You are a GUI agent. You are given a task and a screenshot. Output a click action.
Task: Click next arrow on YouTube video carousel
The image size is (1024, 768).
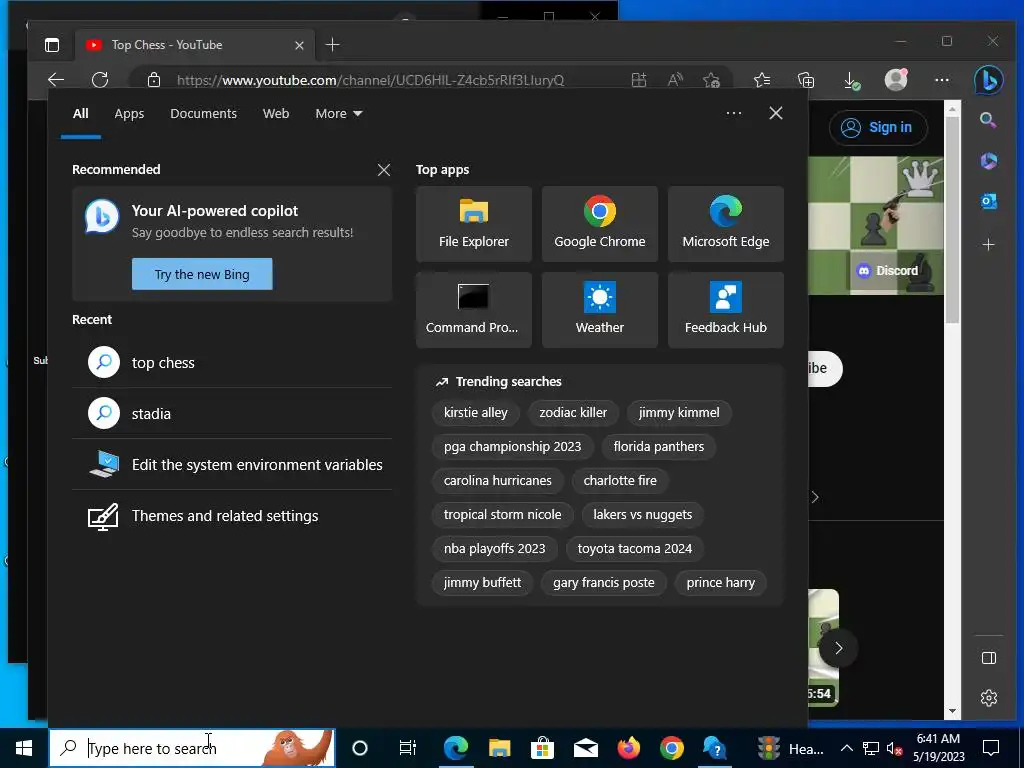click(838, 648)
